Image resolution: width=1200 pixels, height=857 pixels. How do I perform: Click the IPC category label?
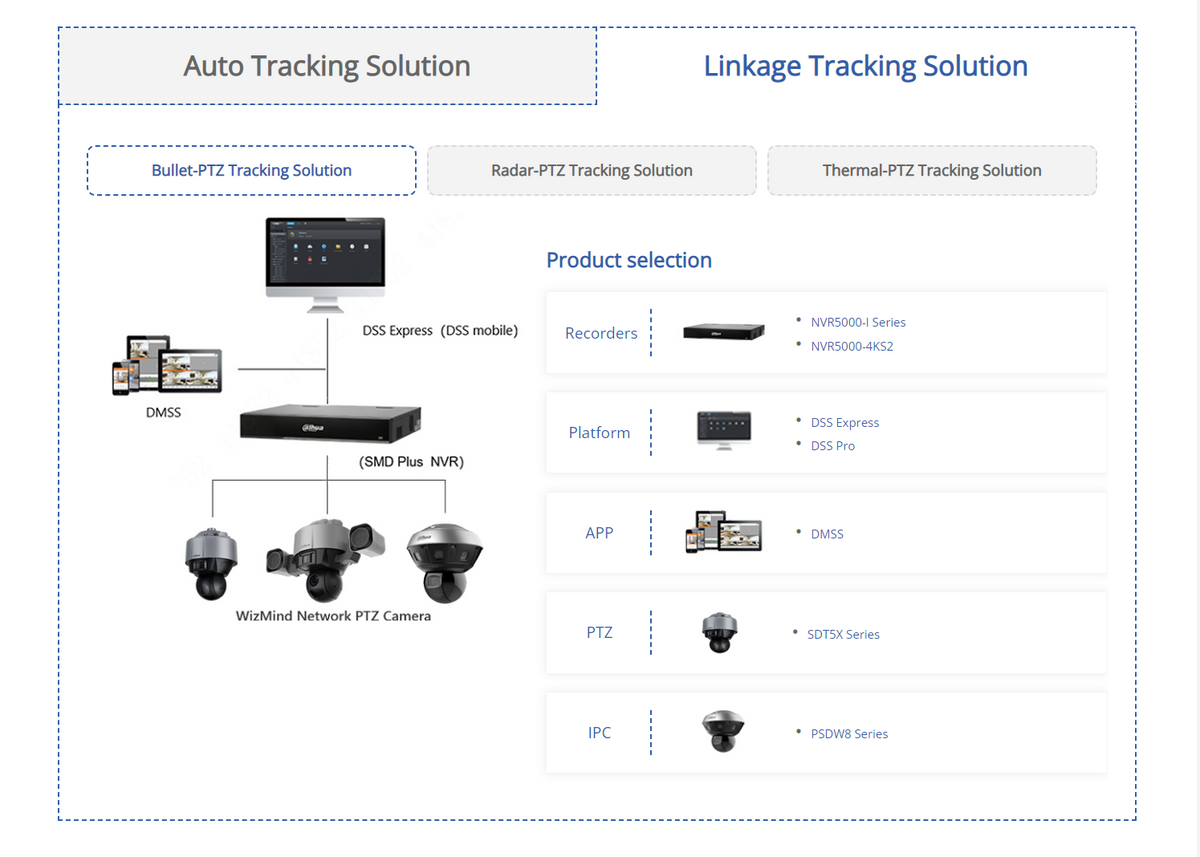click(x=599, y=733)
